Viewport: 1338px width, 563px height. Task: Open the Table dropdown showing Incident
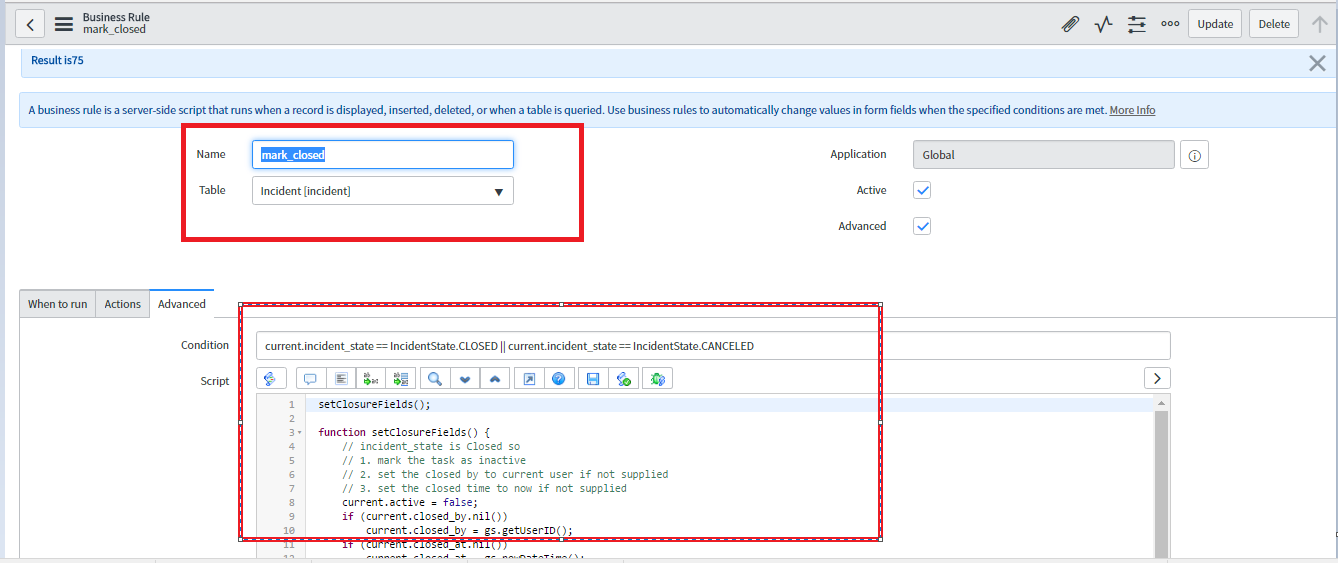[x=383, y=191]
